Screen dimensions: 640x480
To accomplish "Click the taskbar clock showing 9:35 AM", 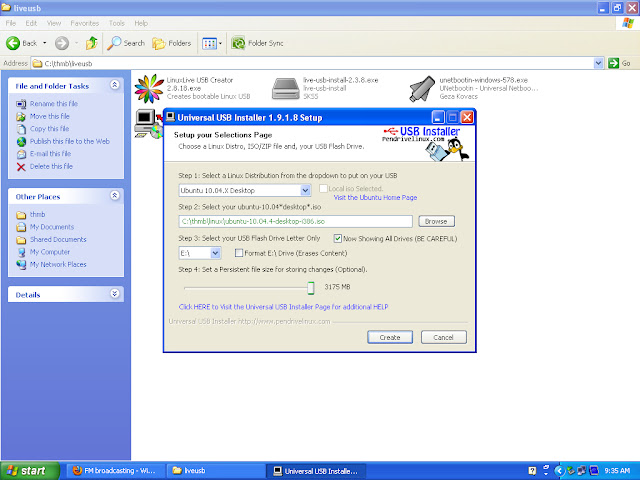I will tap(617, 471).
